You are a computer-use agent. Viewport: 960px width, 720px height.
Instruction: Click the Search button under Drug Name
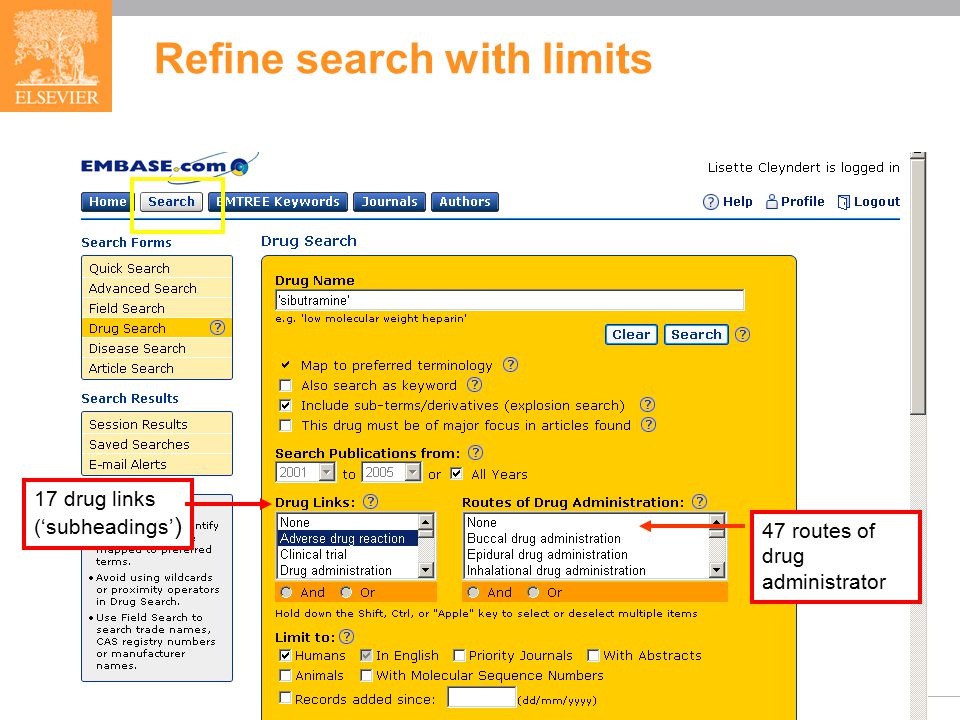[x=696, y=334]
